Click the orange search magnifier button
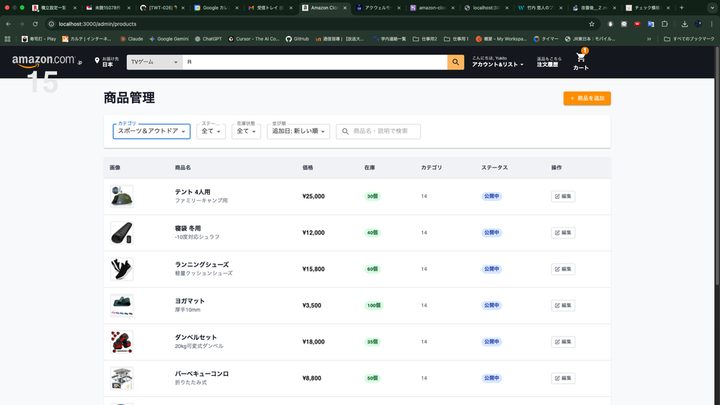Image resolution: width=720 pixels, height=405 pixels. pos(455,62)
